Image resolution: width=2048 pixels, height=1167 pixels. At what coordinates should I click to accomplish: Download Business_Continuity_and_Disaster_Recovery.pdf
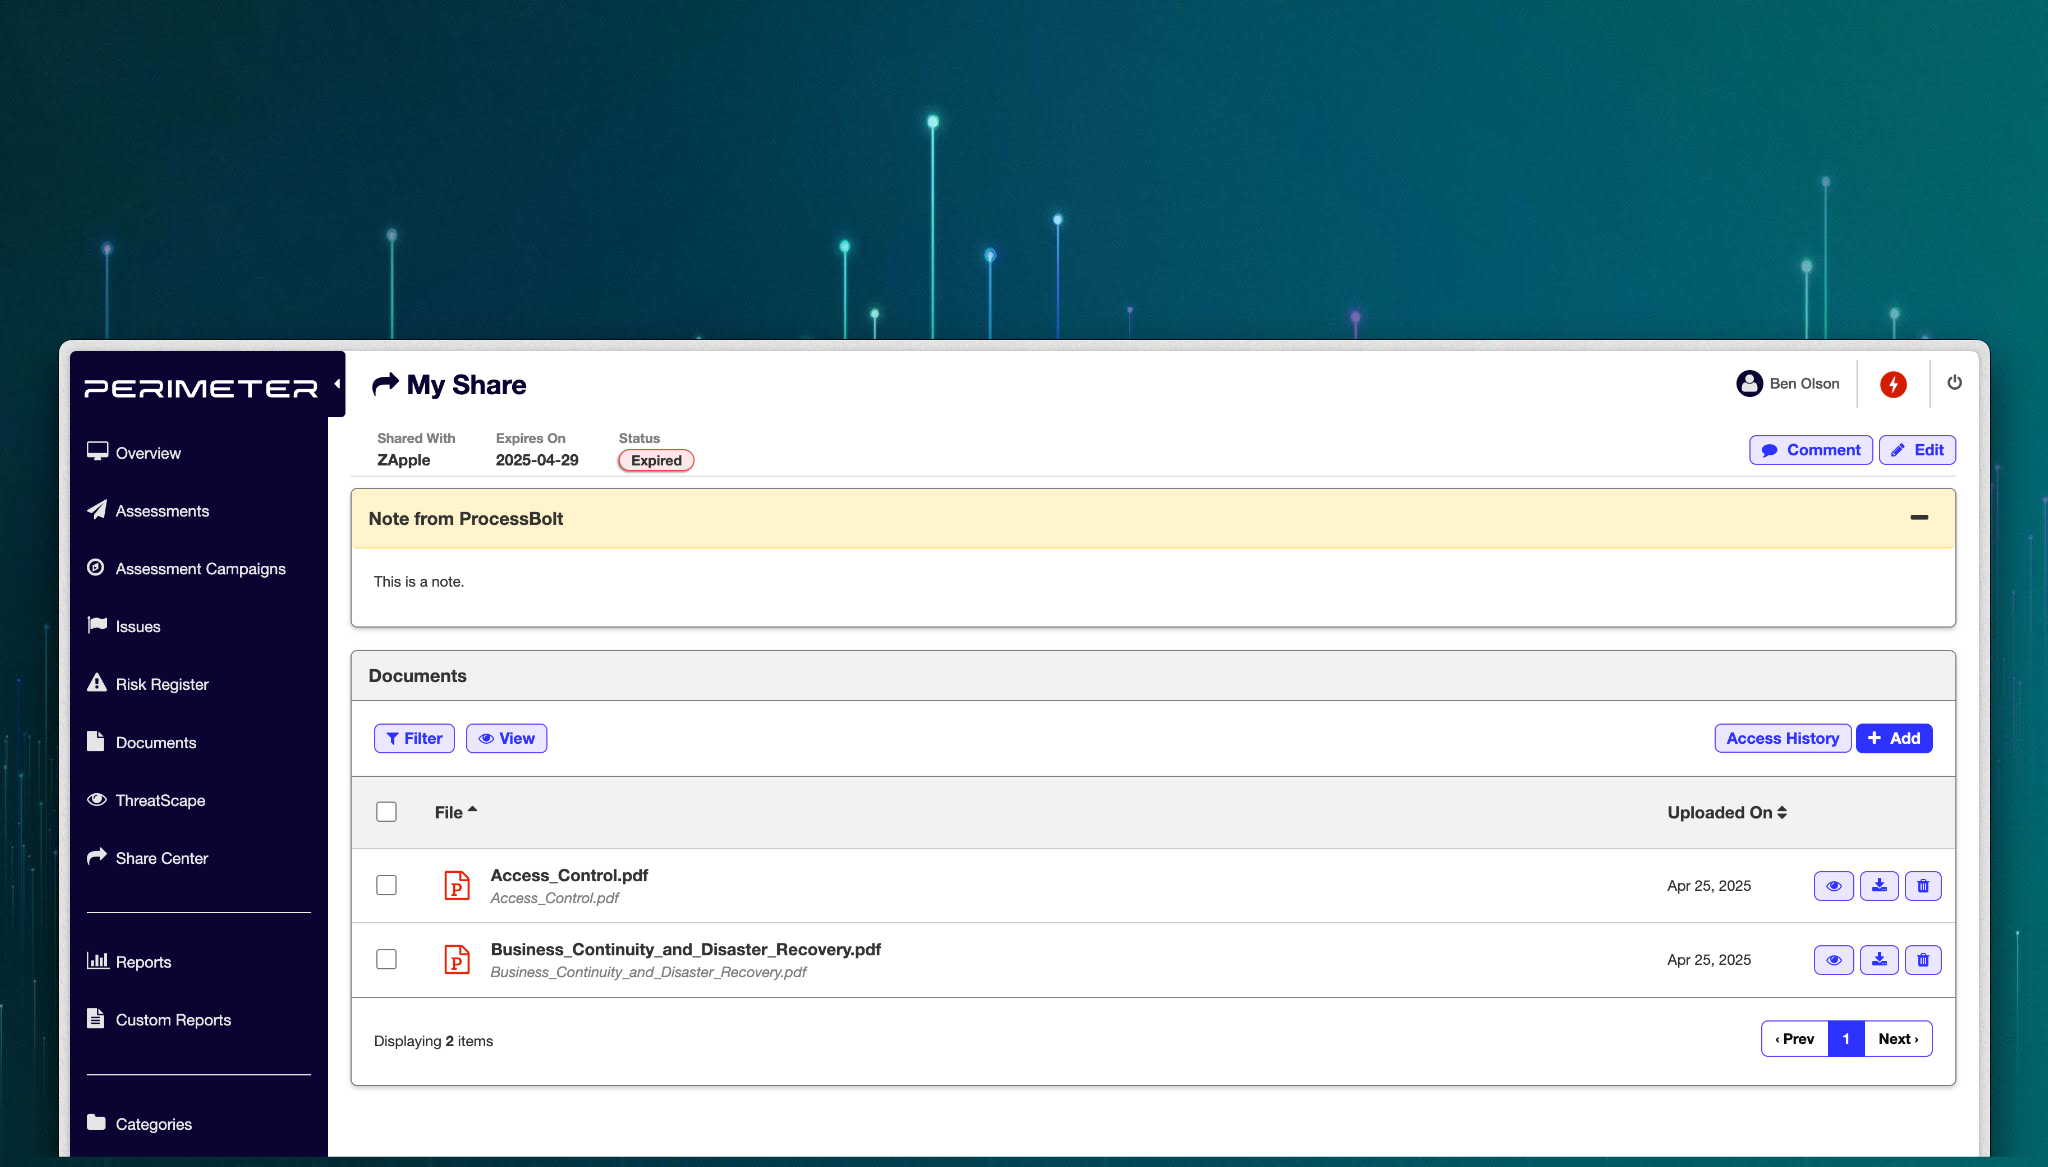1879,960
